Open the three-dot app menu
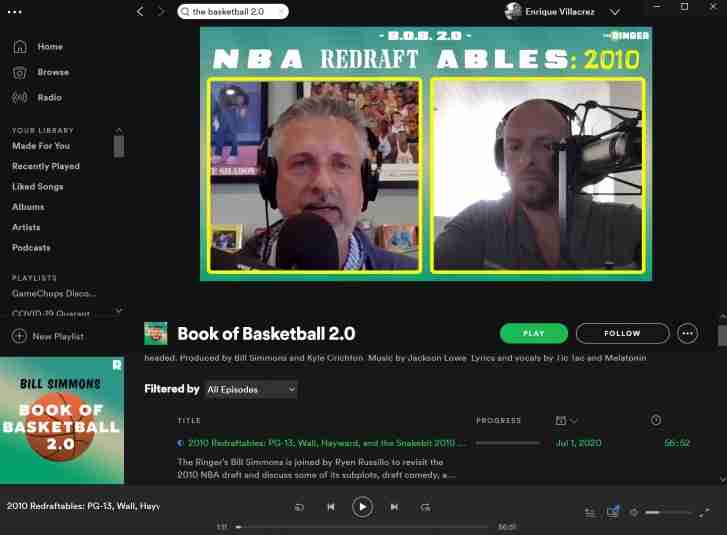 pyautogui.click(x=14, y=12)
